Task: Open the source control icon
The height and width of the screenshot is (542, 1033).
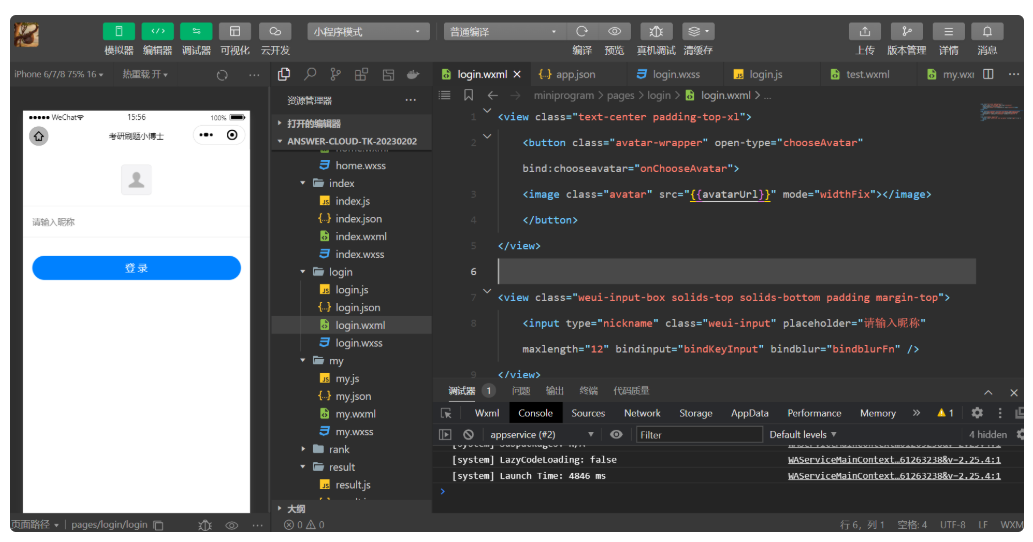Action: (x=336, y=74)
